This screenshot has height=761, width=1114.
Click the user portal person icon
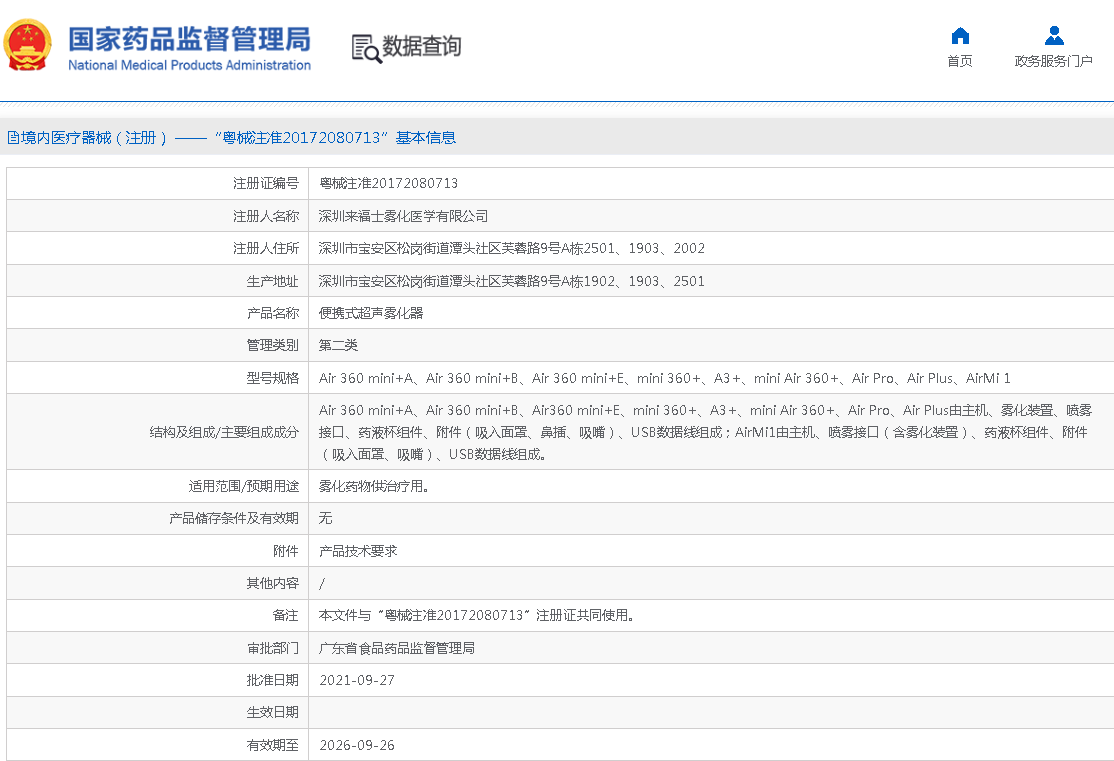tap(1054, 36)
